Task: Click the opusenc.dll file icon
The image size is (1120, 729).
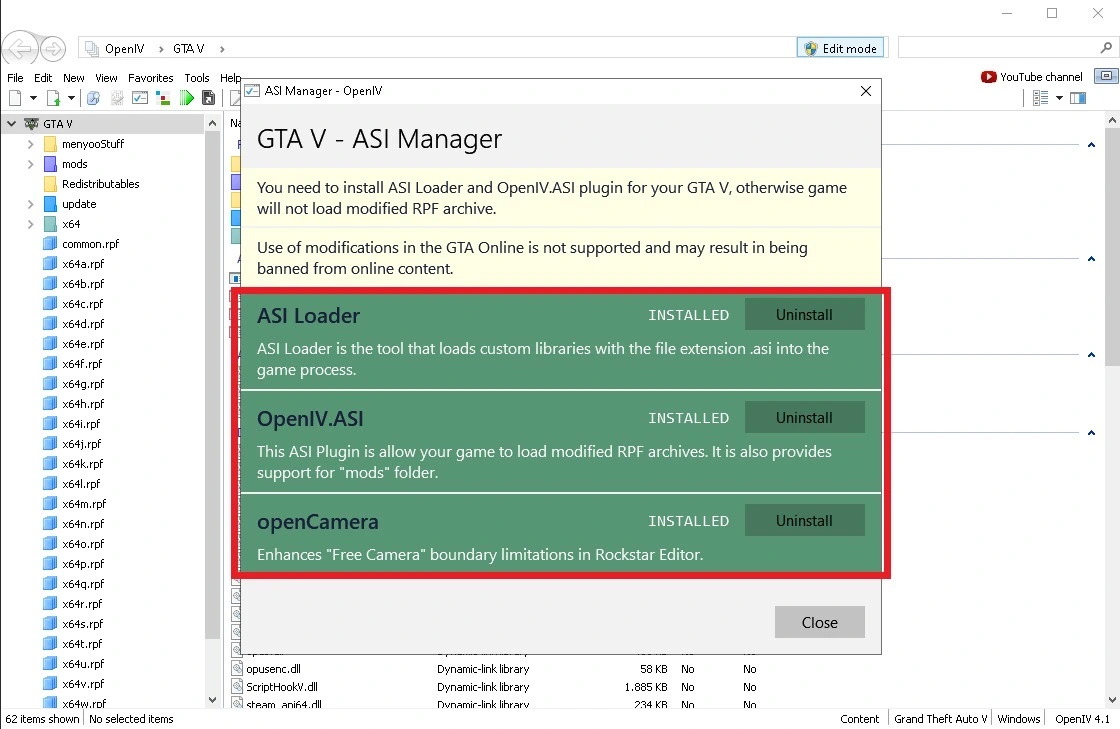Action: pyautogui.click(x=237, y=669)
